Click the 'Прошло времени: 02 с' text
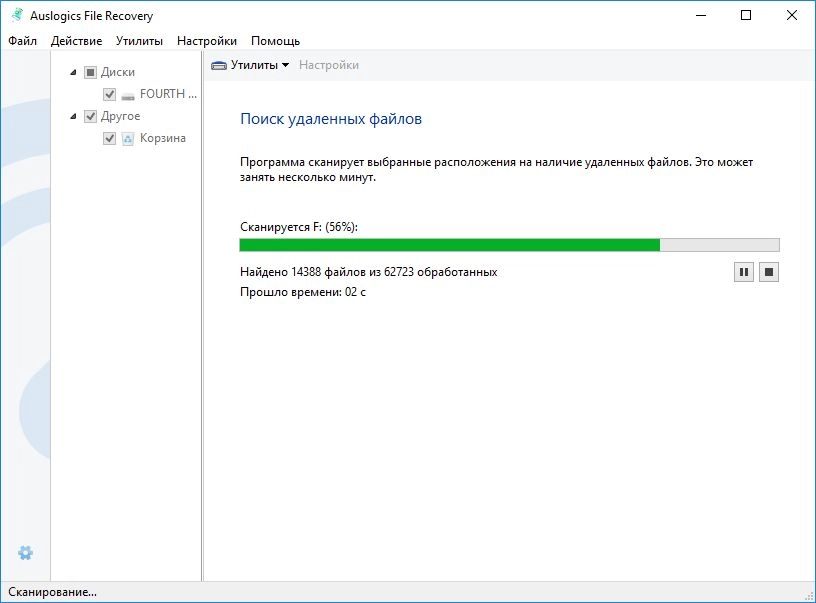816x603 pixels. pyautogui.click(x=302, y=292)
